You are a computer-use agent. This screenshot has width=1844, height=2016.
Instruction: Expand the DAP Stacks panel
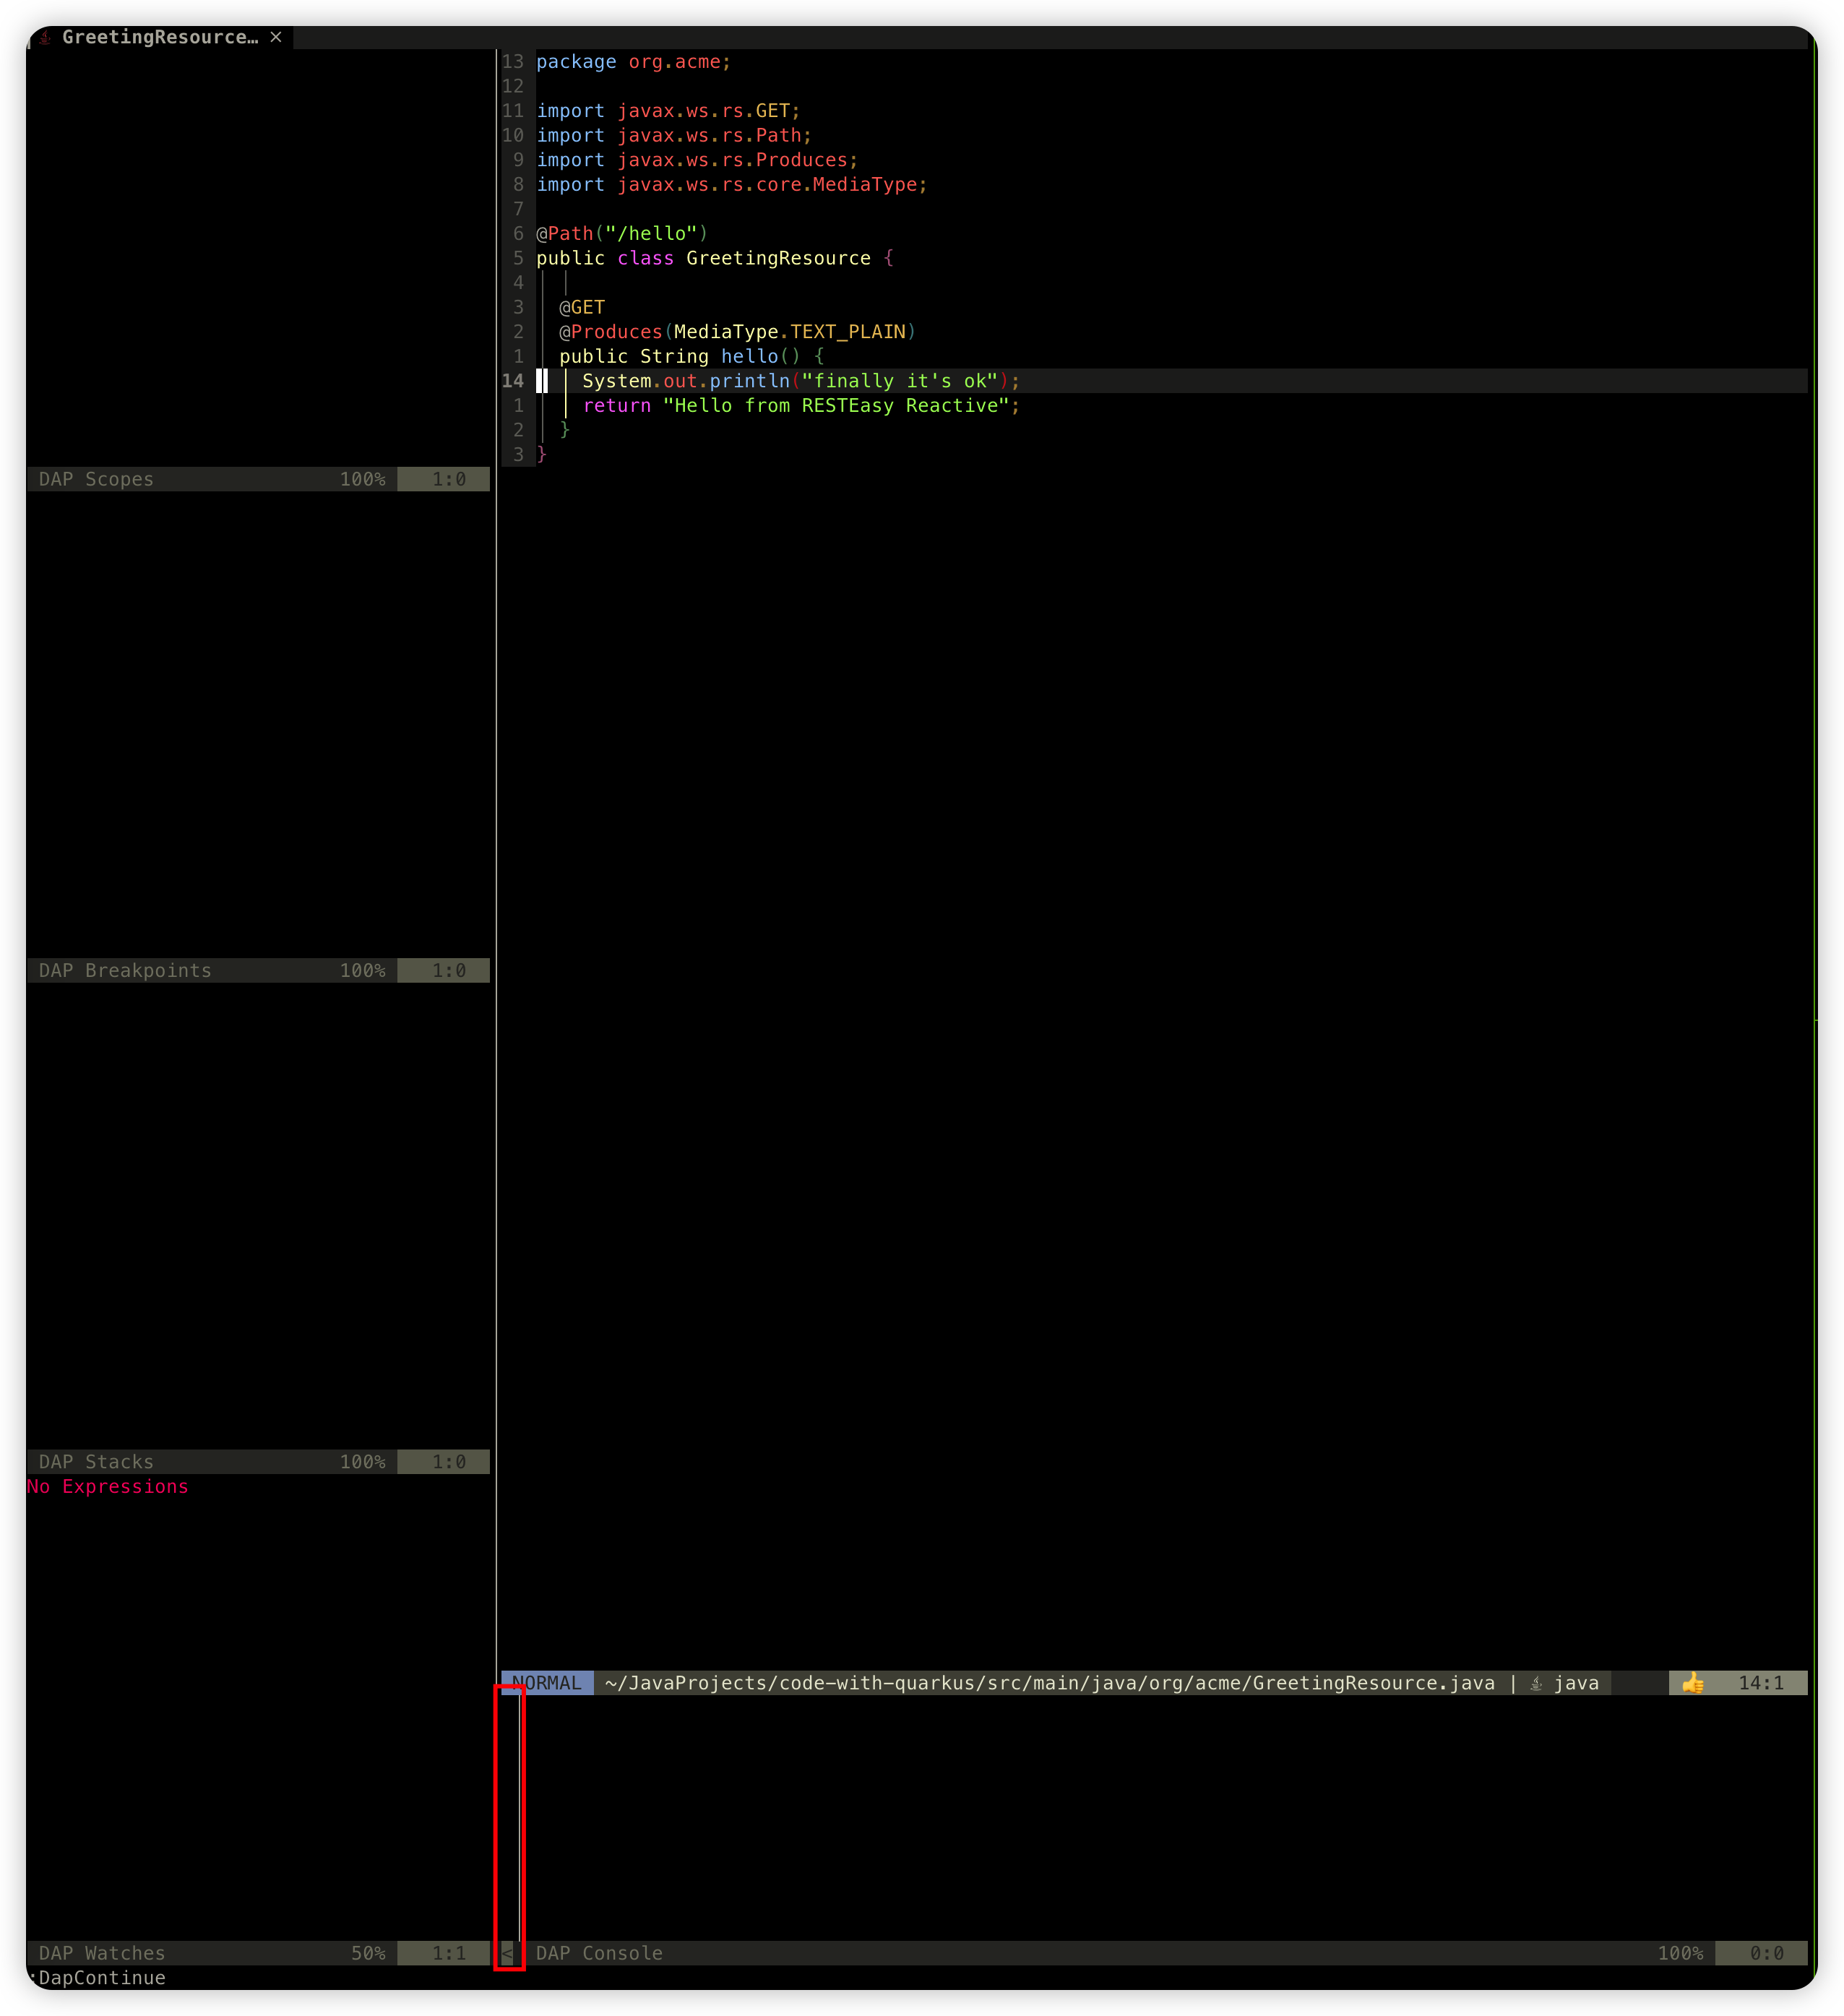point(95,1461)
